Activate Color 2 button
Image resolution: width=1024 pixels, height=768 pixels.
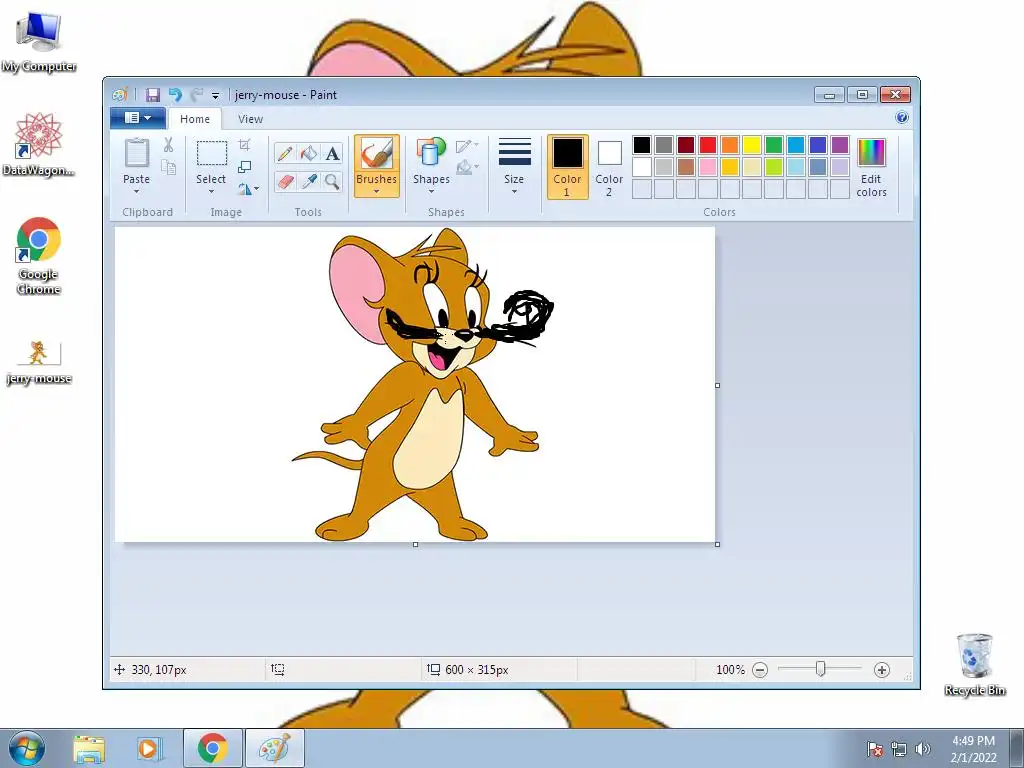coord(609,167)
